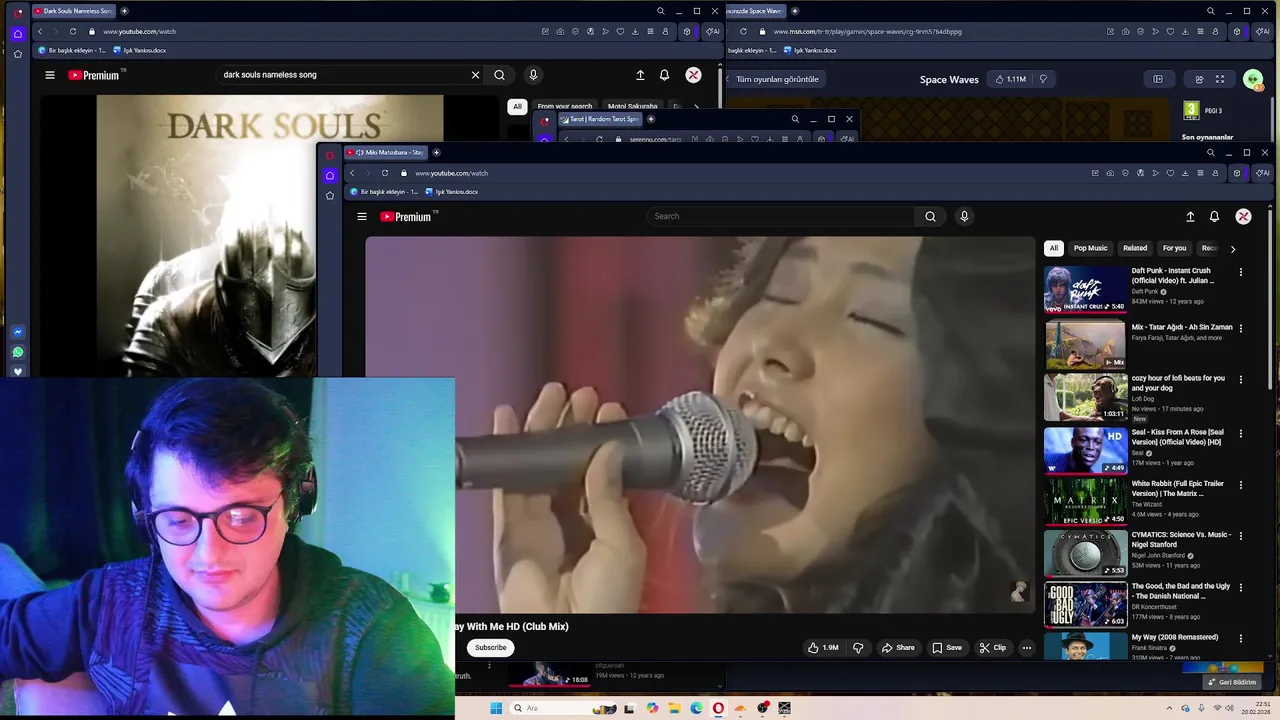The height and width of the screenshot is (720, 1280).
Task: Open new tab next to Miki Matsubara tab
Action: coord(436,152)
